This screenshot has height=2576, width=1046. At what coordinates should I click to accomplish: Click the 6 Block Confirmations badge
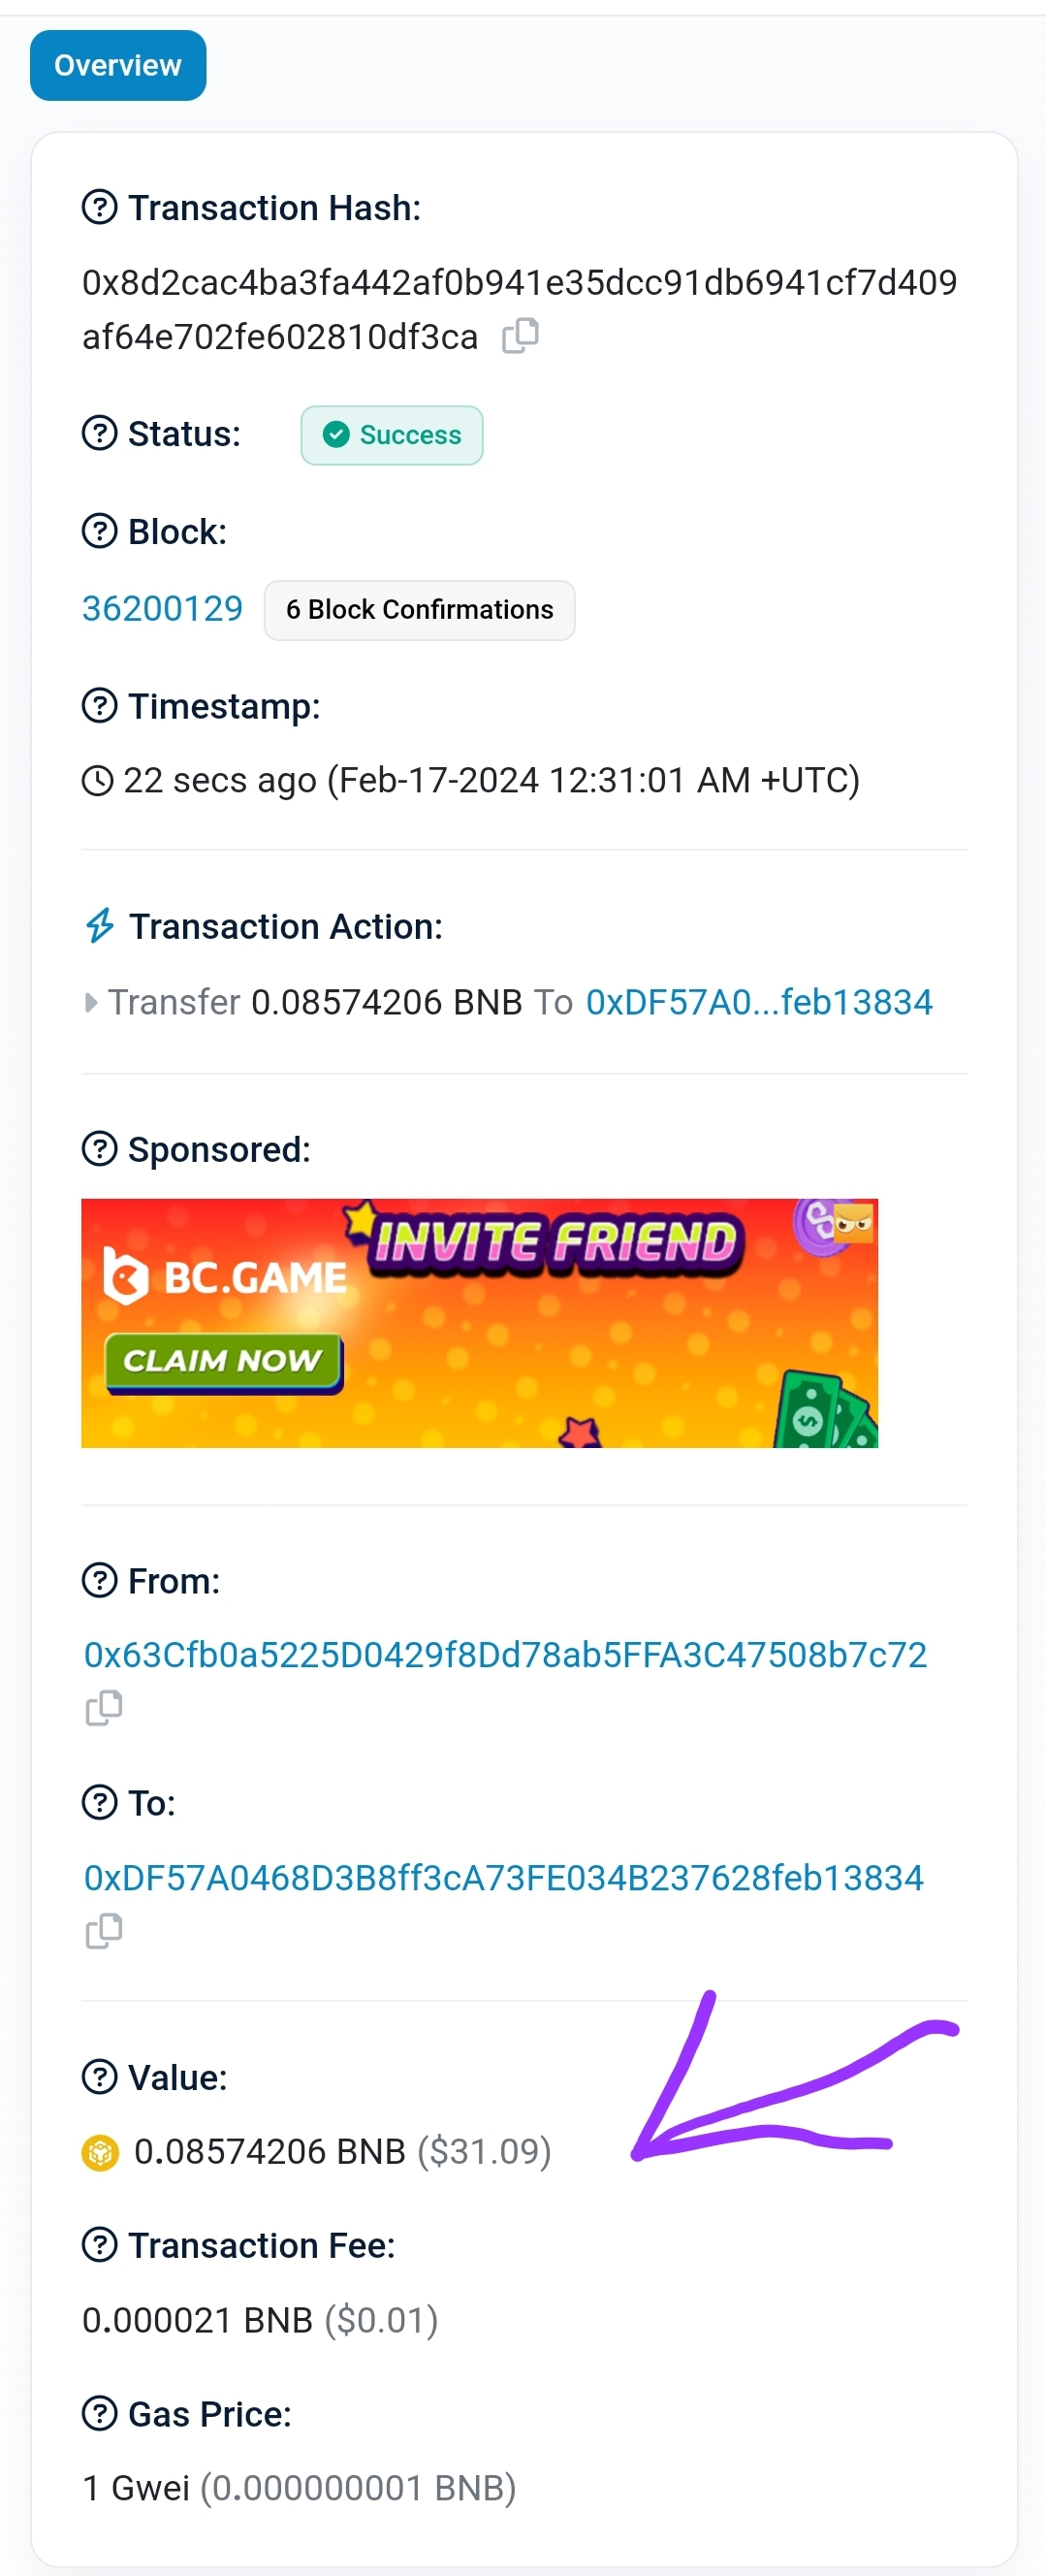[x=419, y=609]
